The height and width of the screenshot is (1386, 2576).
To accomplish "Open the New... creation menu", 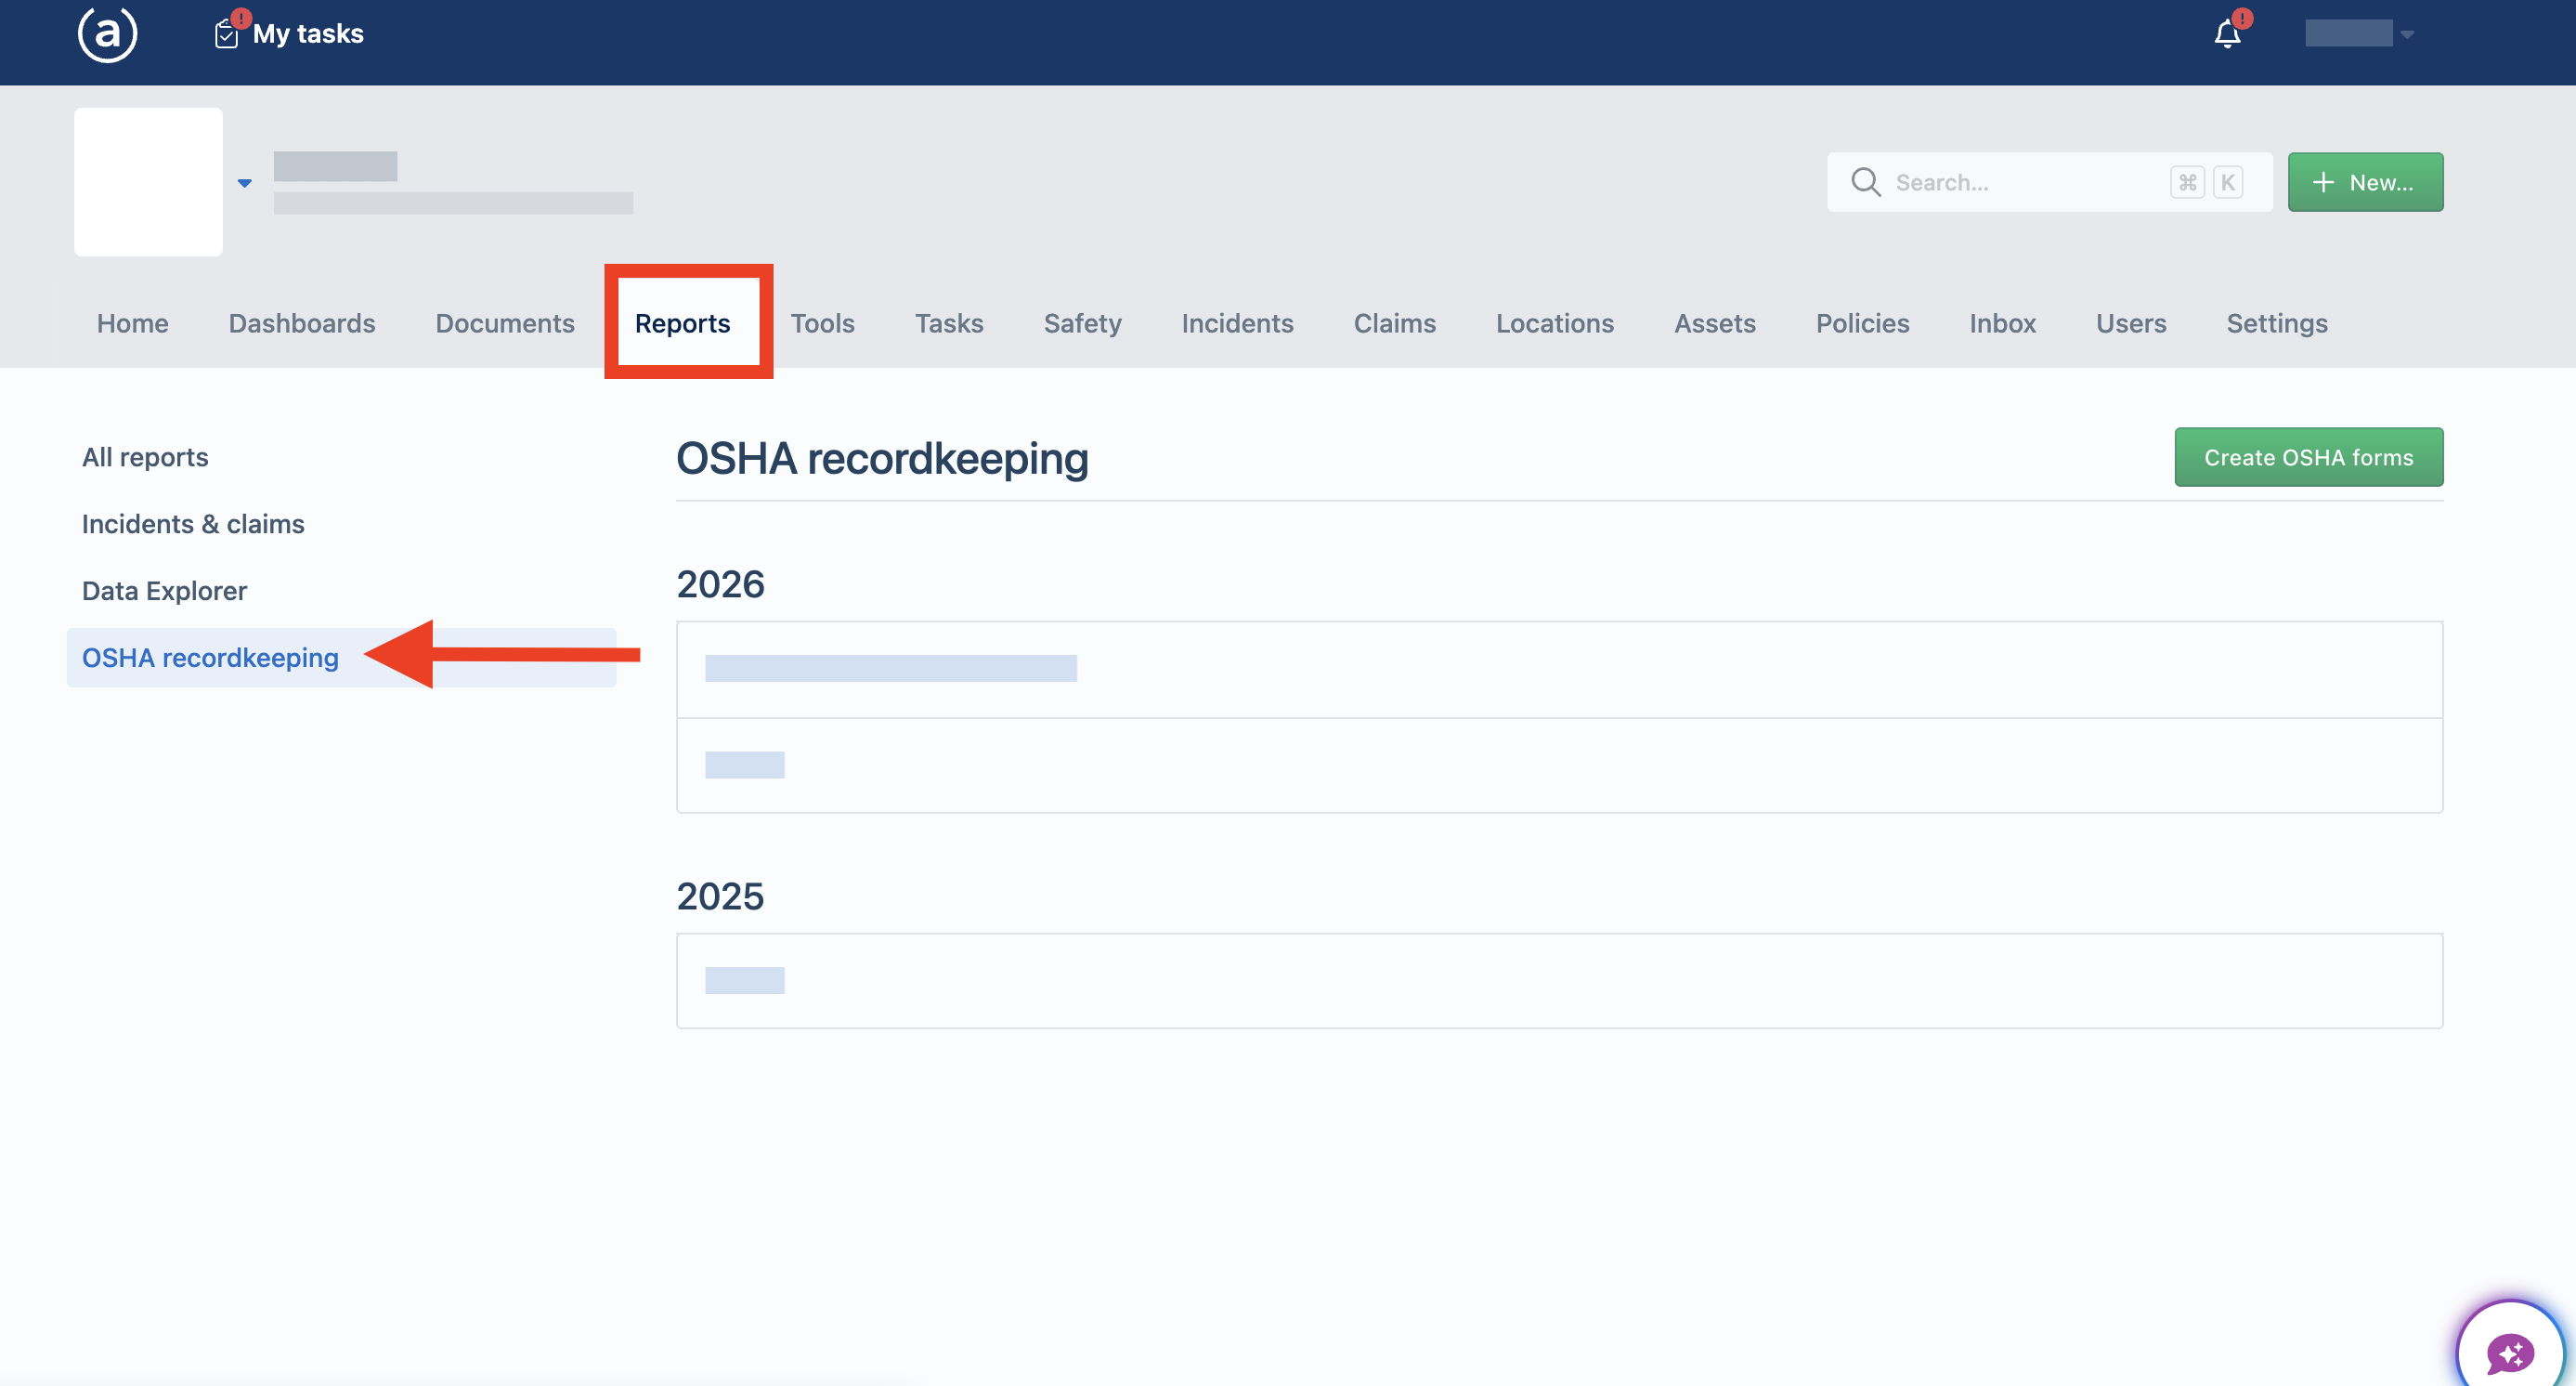I will (2365, 182).
